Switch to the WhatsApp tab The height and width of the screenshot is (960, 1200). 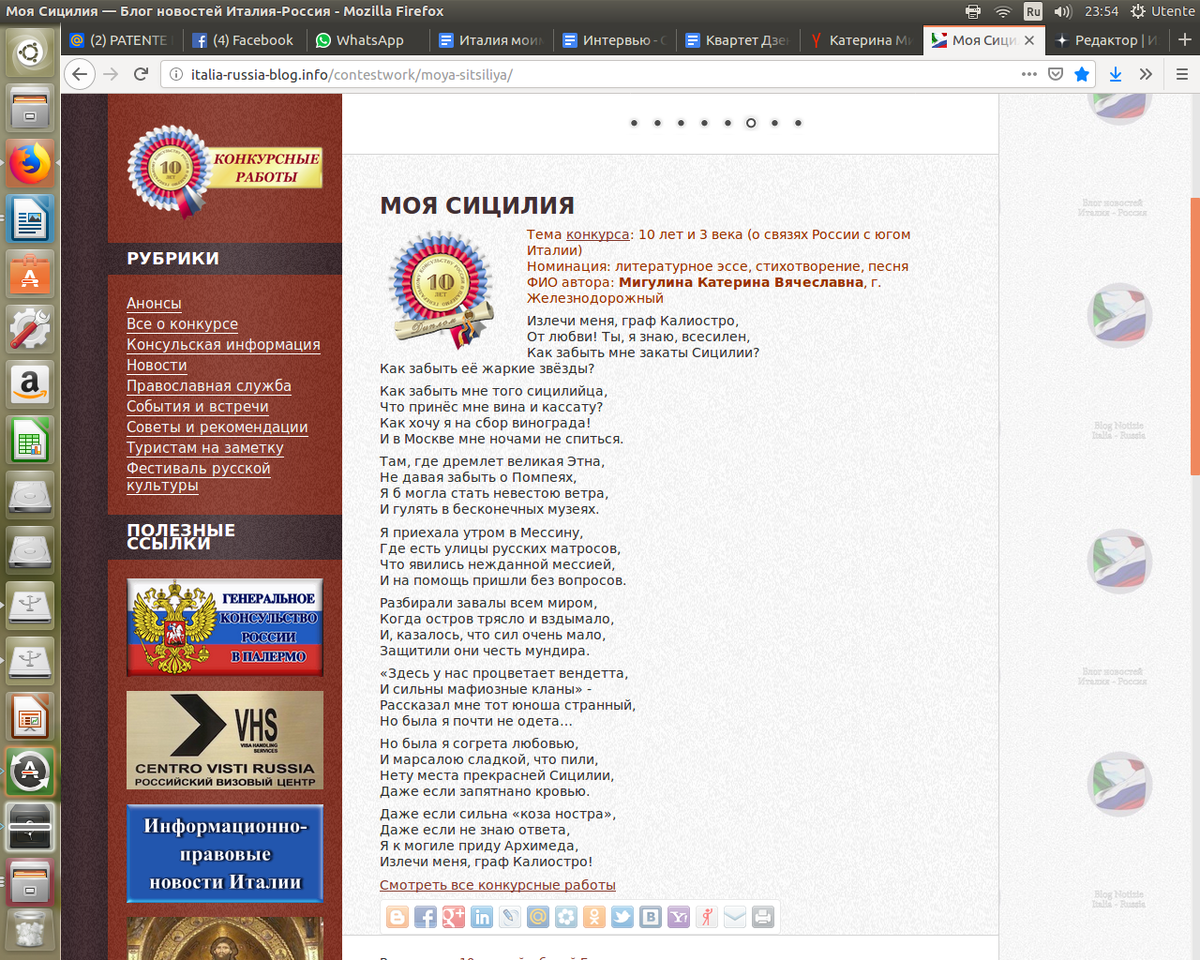click(x=367, y=40)
